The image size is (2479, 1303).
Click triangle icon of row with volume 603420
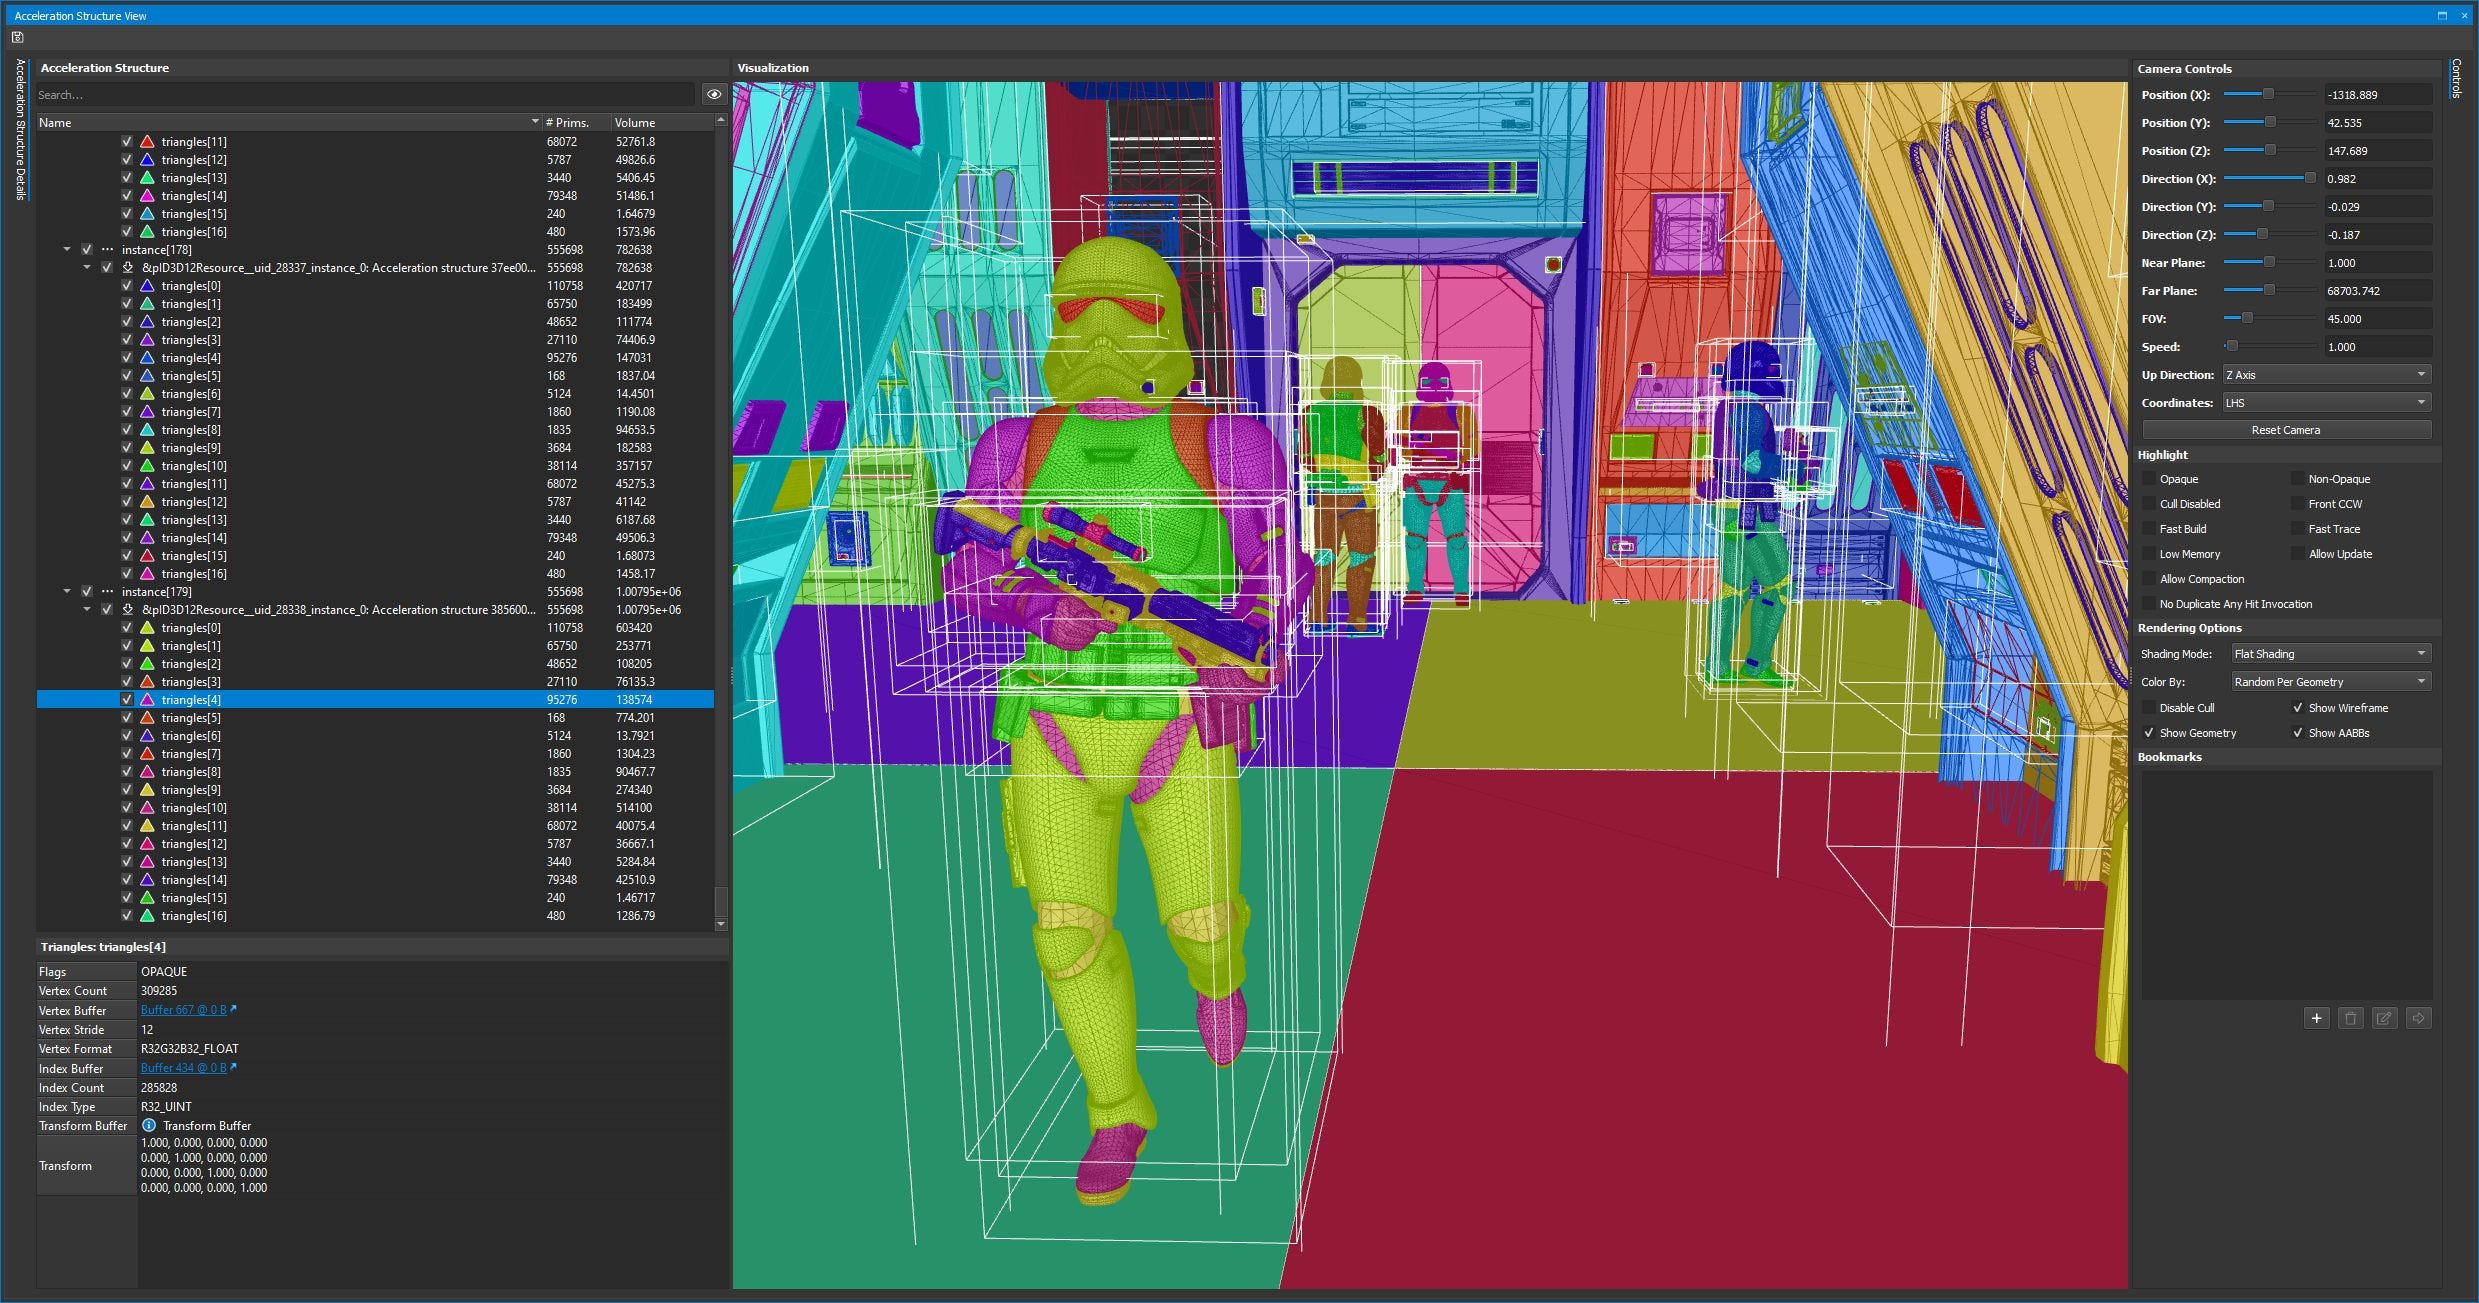click(147, 628)
